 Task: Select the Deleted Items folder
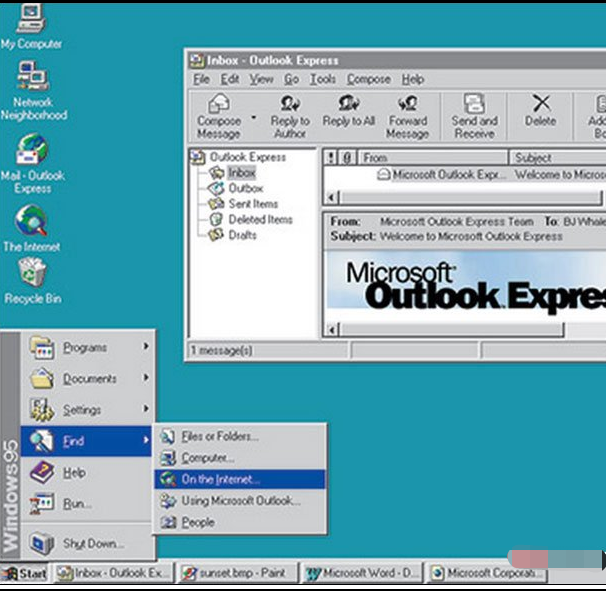(250, 220)
